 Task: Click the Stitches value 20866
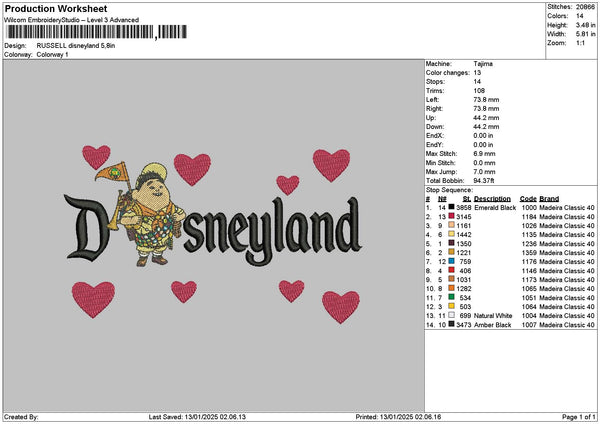pos(585,7)
